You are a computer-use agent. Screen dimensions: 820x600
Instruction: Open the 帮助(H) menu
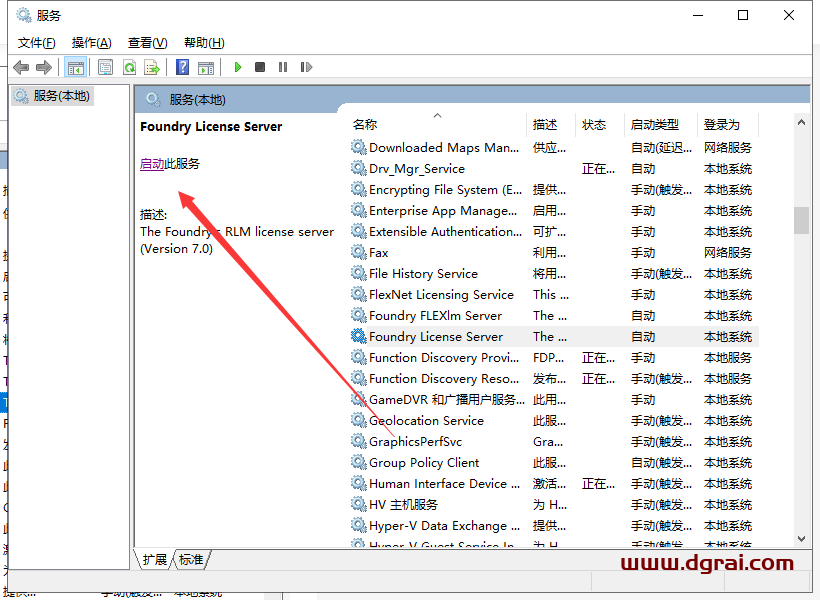204,43
